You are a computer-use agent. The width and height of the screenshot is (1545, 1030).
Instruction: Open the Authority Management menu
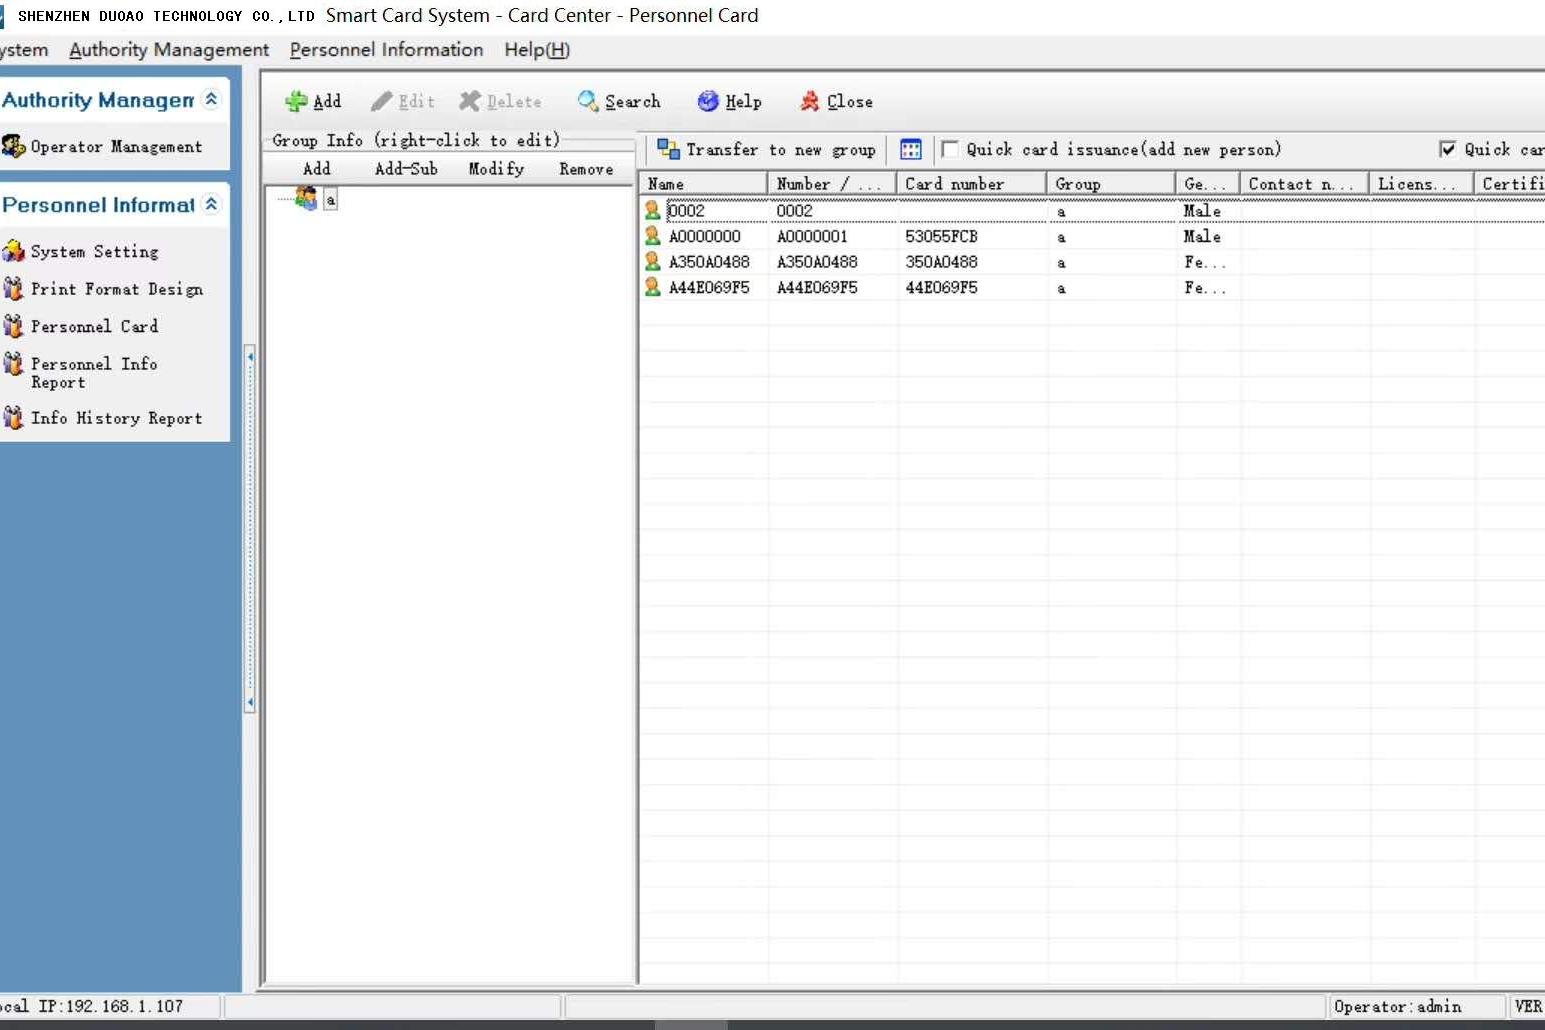click(x=169, y=50)
